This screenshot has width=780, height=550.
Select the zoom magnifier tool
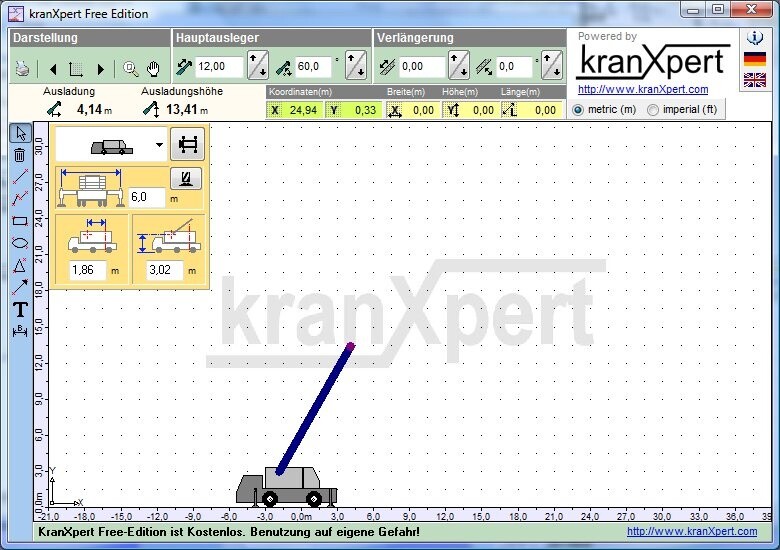click(x=130, y=69)
